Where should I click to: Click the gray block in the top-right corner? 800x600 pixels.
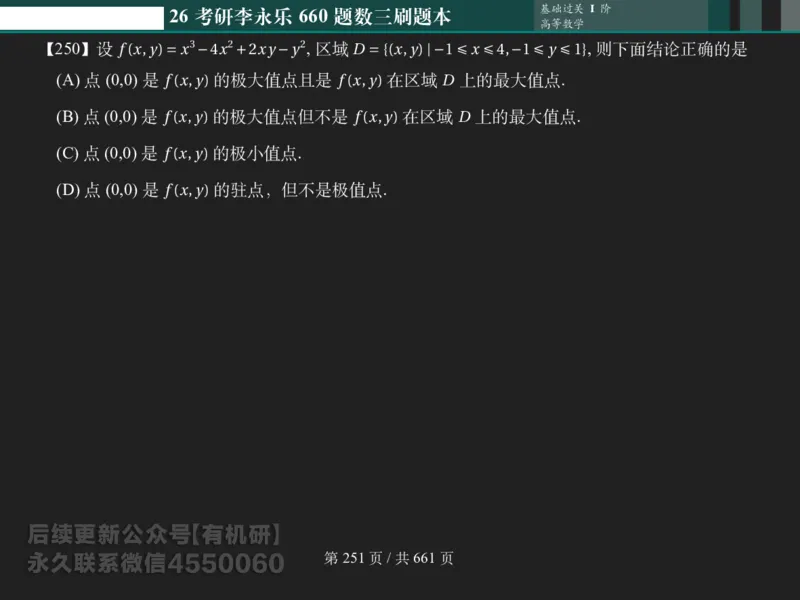pyautogui.click(x=790, y=15)
